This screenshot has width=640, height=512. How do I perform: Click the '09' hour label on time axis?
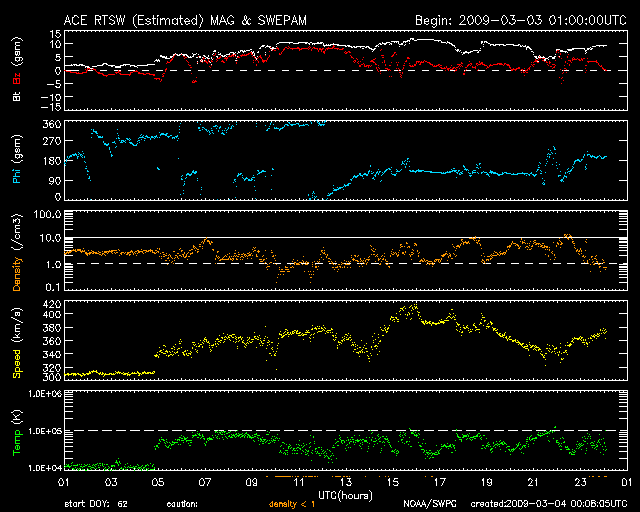(x=251, y=483)
